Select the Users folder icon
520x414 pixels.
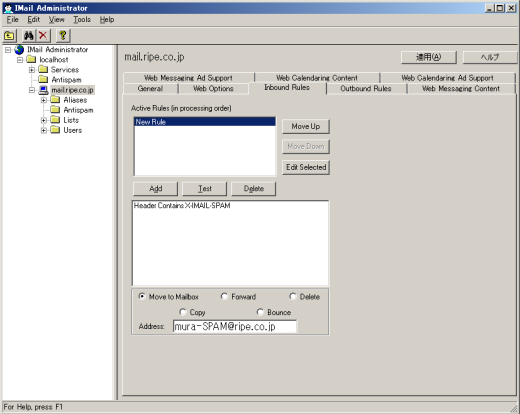pos(55,130)
